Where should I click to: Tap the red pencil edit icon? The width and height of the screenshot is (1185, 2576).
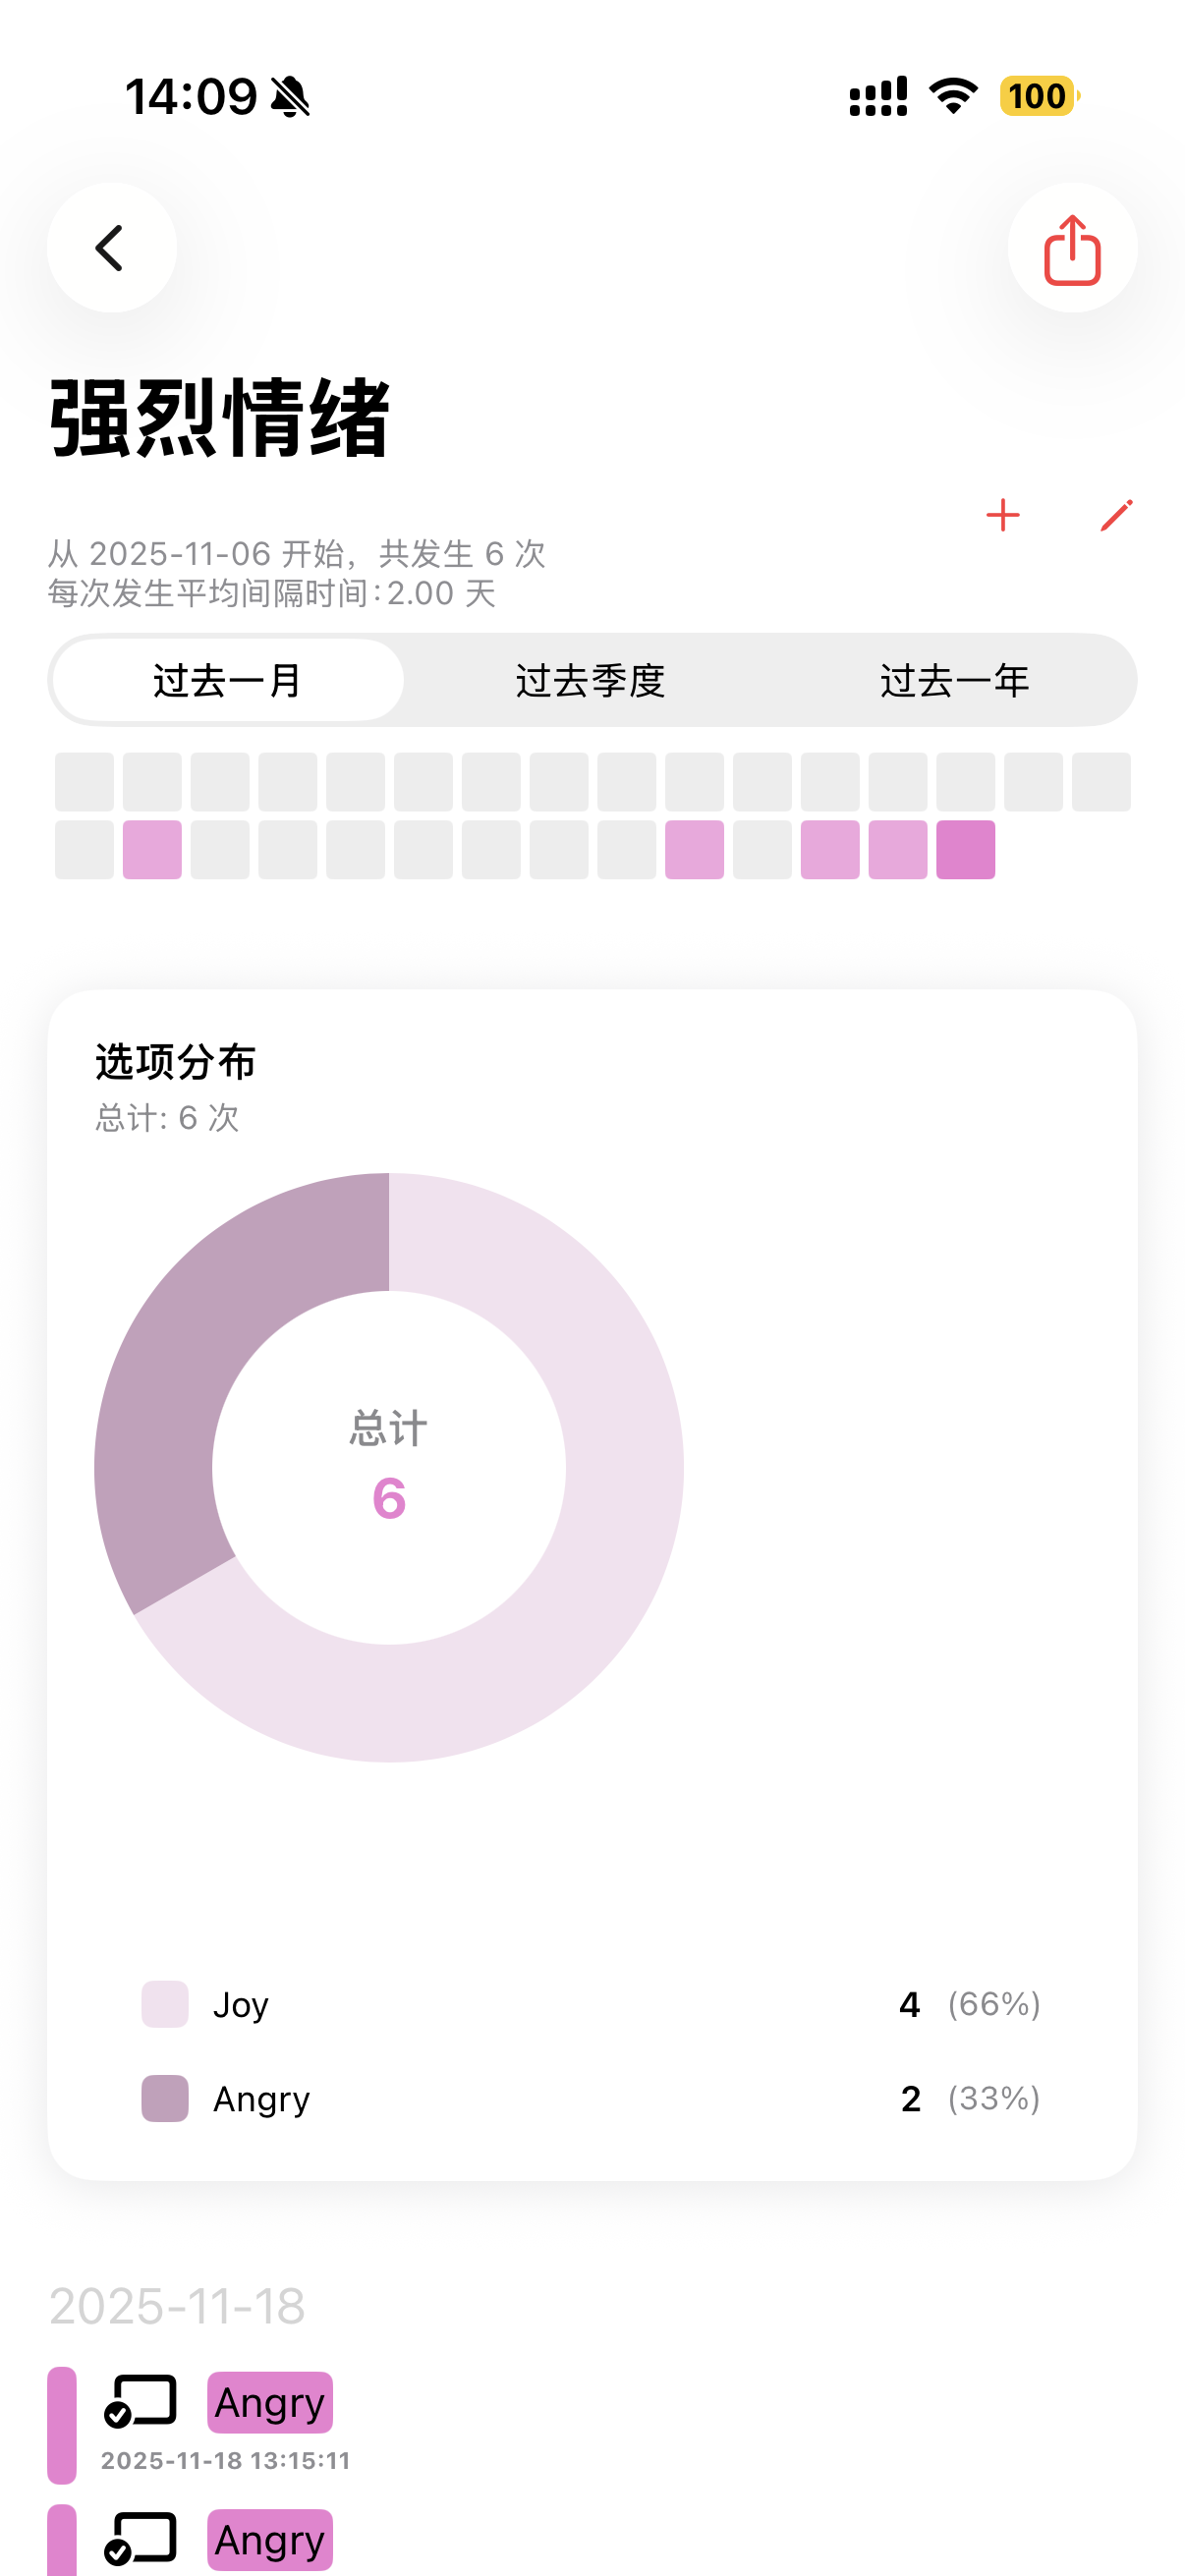pyautogui.click(x=1116, y=515)
